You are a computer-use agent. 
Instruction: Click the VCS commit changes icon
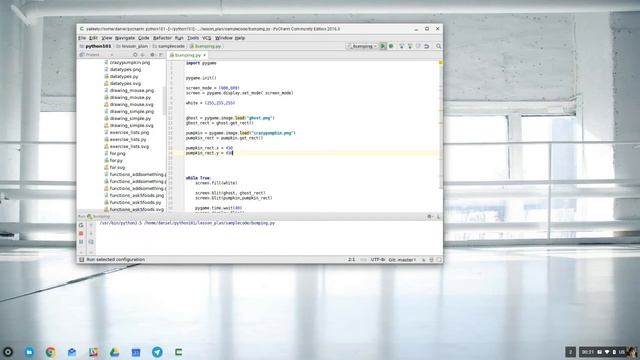410,46
